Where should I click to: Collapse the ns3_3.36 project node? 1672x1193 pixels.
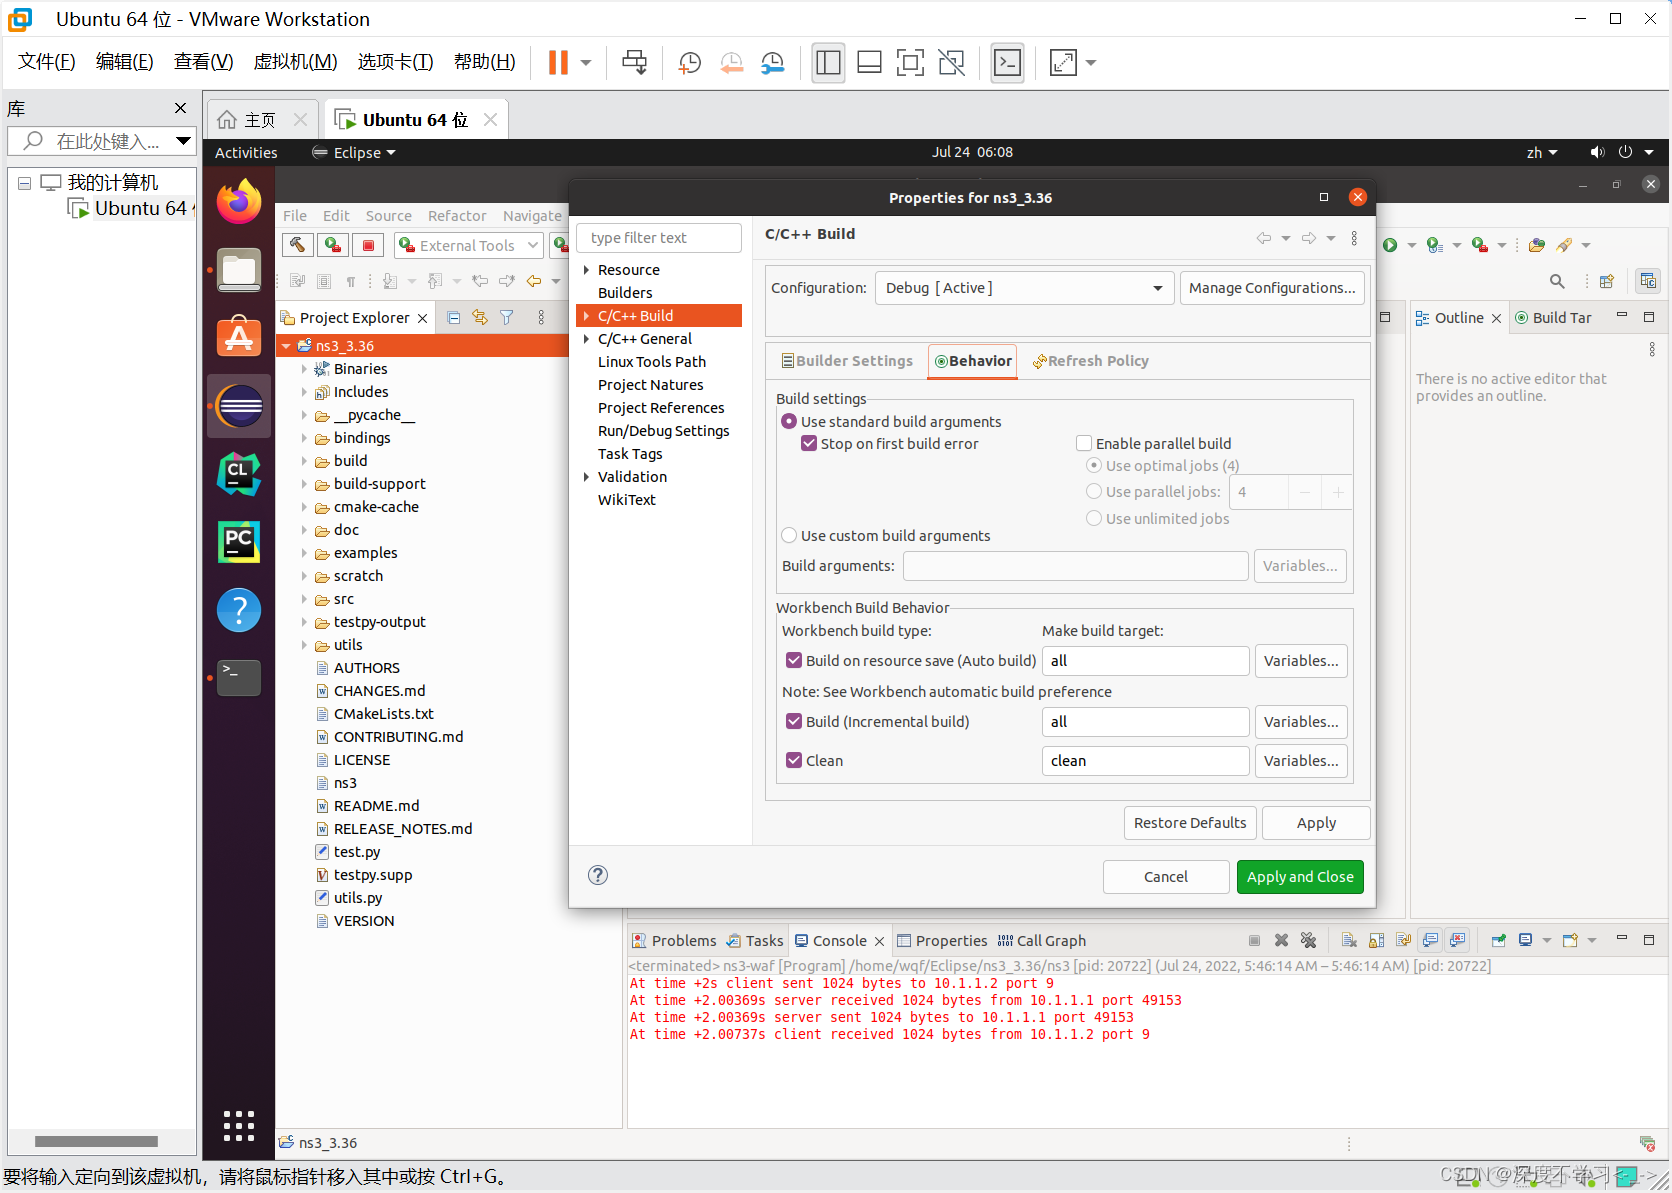coord(286,346)
